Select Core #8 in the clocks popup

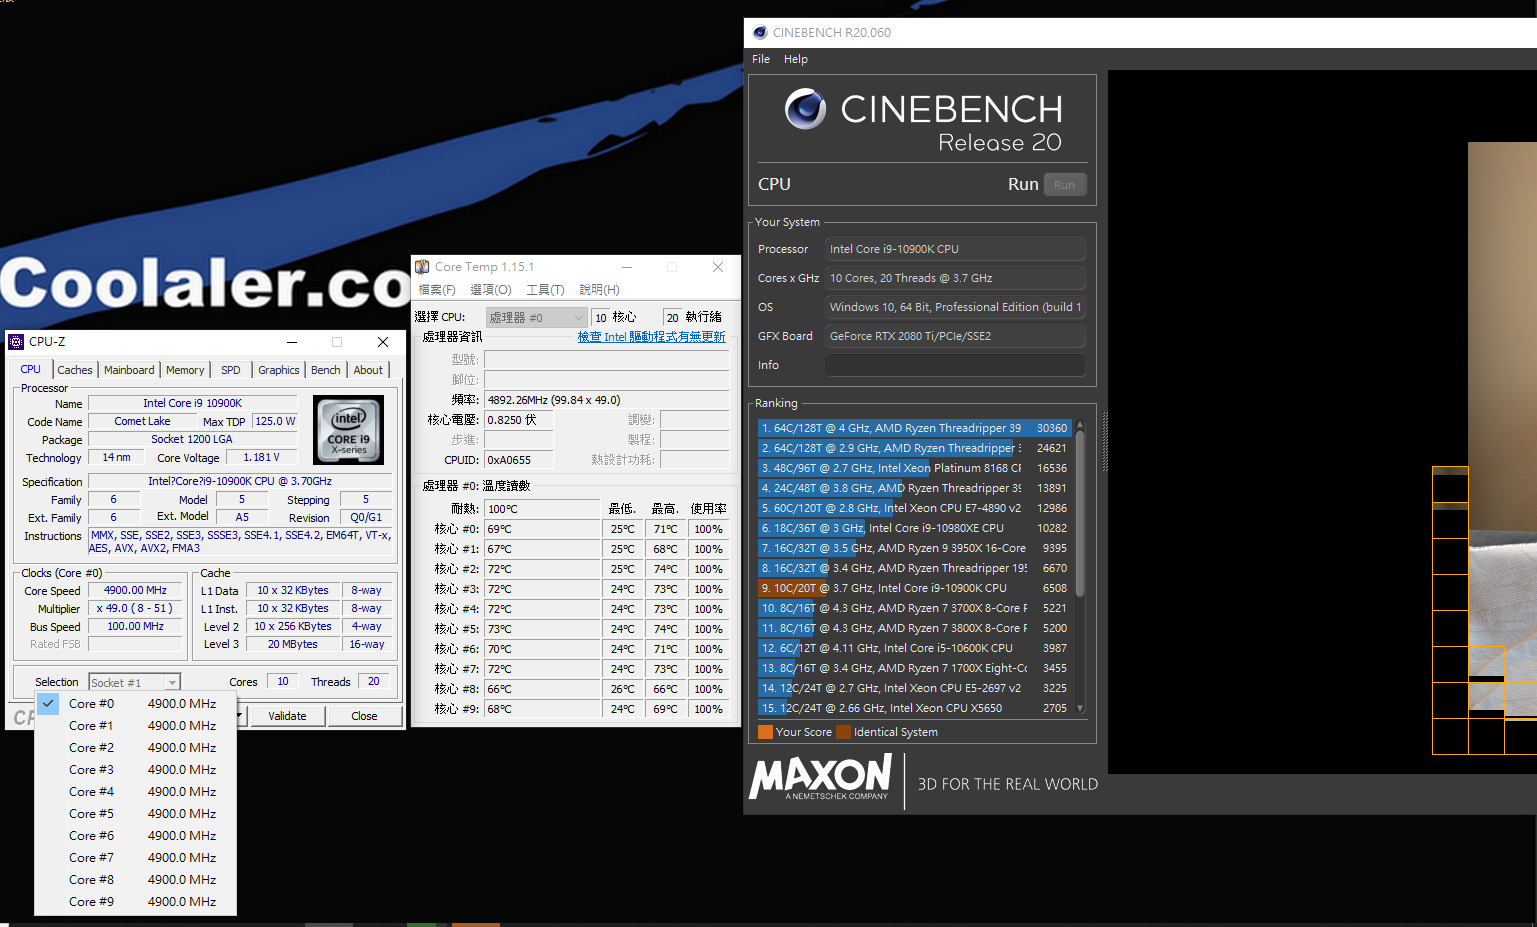pyautogui.click(x=136, y=879)
